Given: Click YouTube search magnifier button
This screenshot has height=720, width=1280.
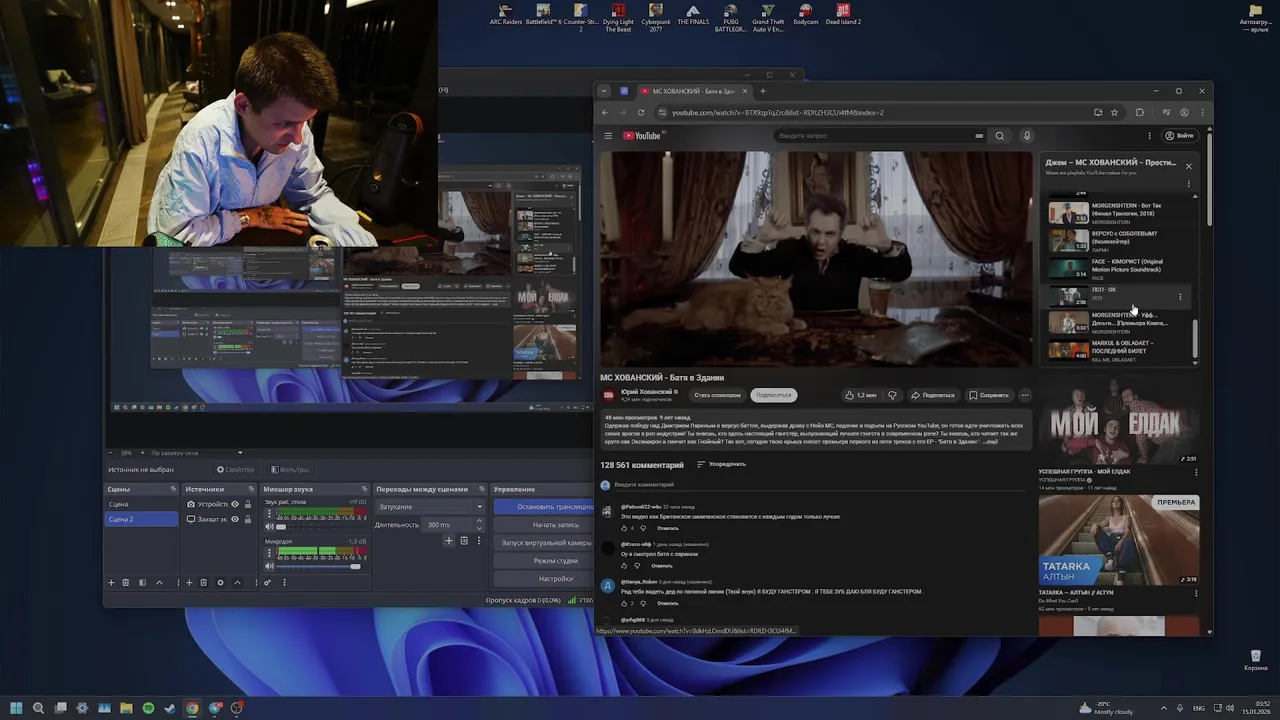Looking at the screenshot, I should click(999, 136).
